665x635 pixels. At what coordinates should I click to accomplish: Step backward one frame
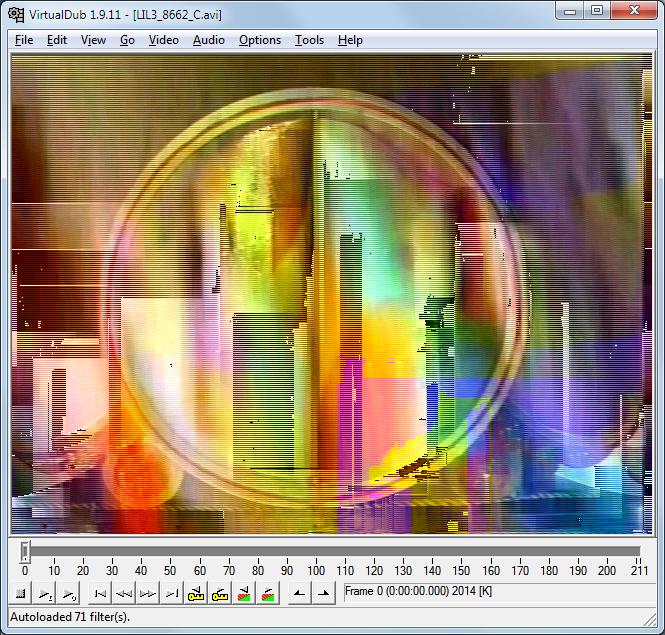point(124,593)
